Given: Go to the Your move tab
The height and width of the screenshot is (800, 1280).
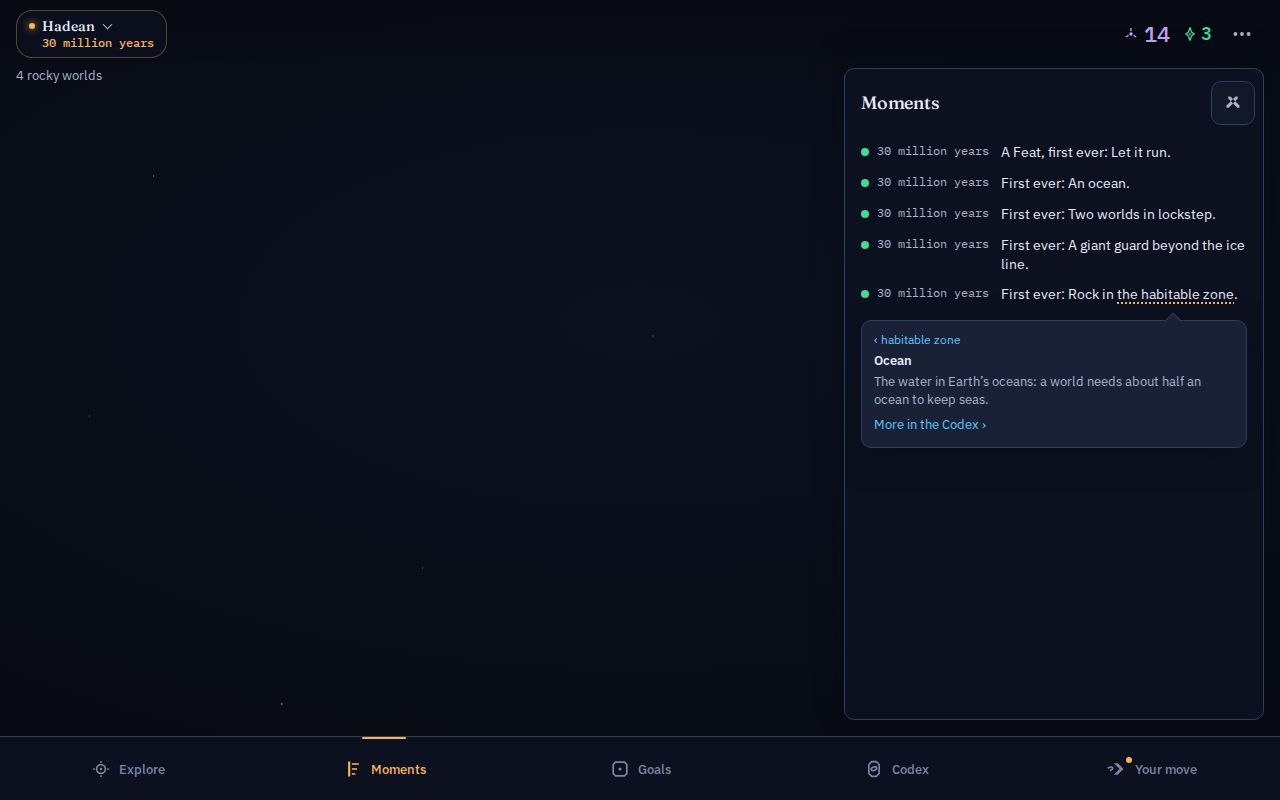Looking at the screenshot, I should (1152, 769).
